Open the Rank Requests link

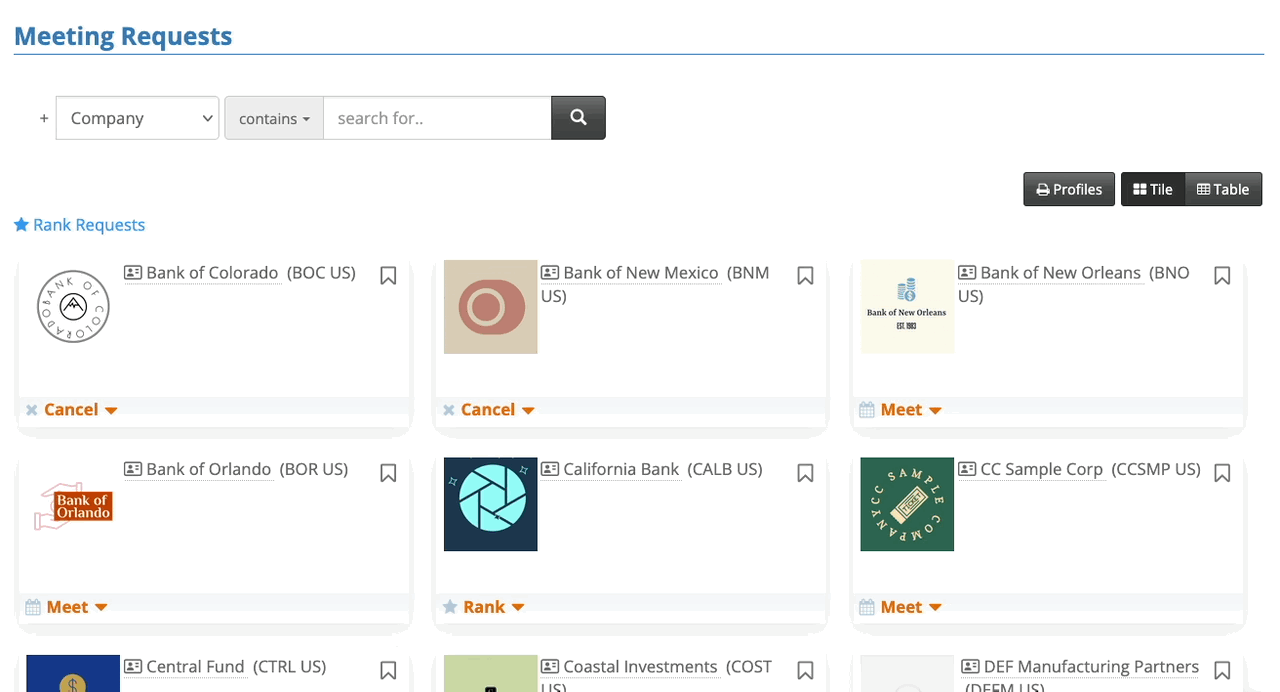coord(89,225)
